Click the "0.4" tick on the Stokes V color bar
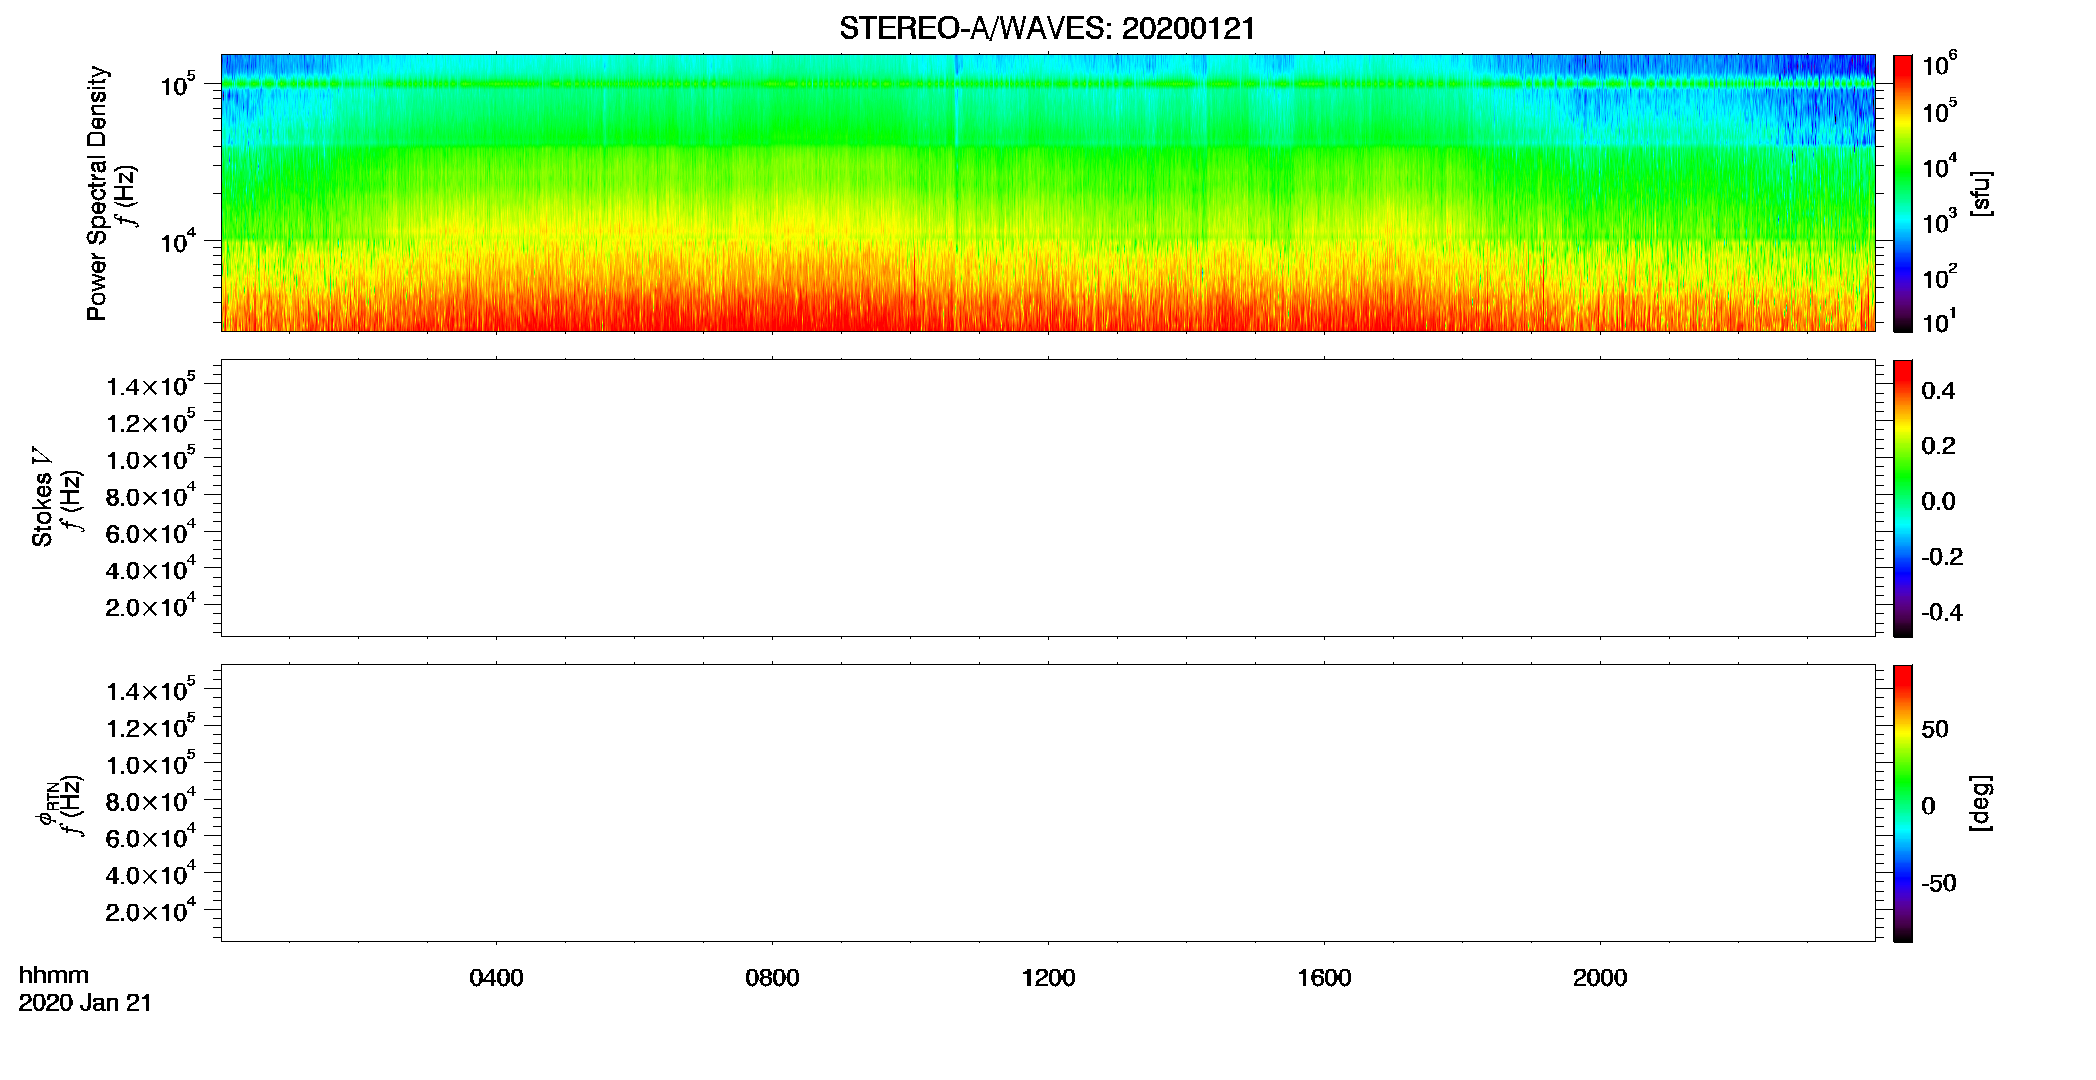This screenshot has height=1080, width=2096. 1938,391
